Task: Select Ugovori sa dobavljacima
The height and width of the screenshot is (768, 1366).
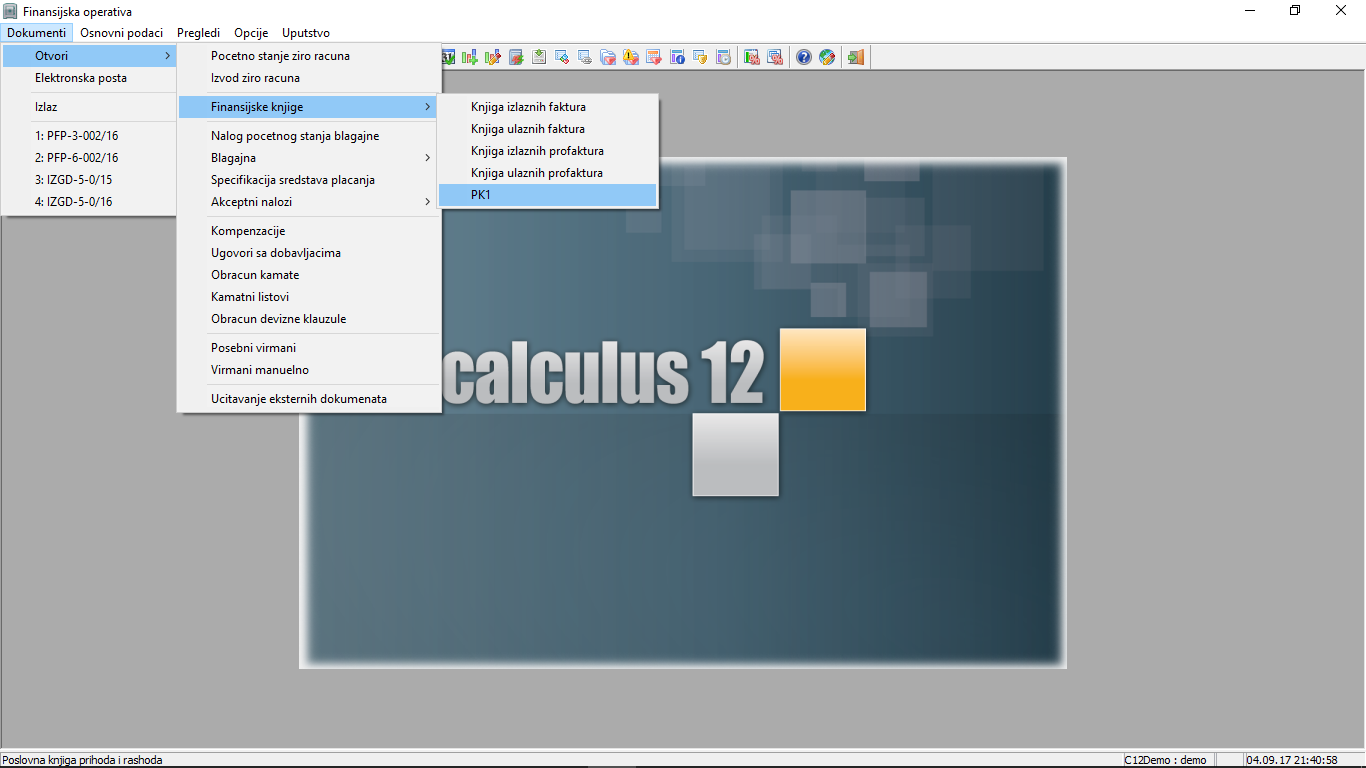Action: point(309,253)
